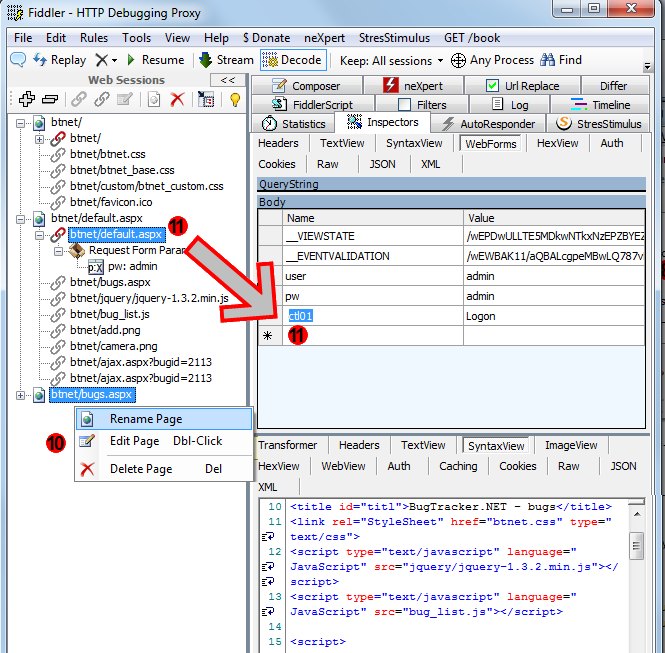
Task: Open the StresStimulus menu
Action: click(394, 38)
